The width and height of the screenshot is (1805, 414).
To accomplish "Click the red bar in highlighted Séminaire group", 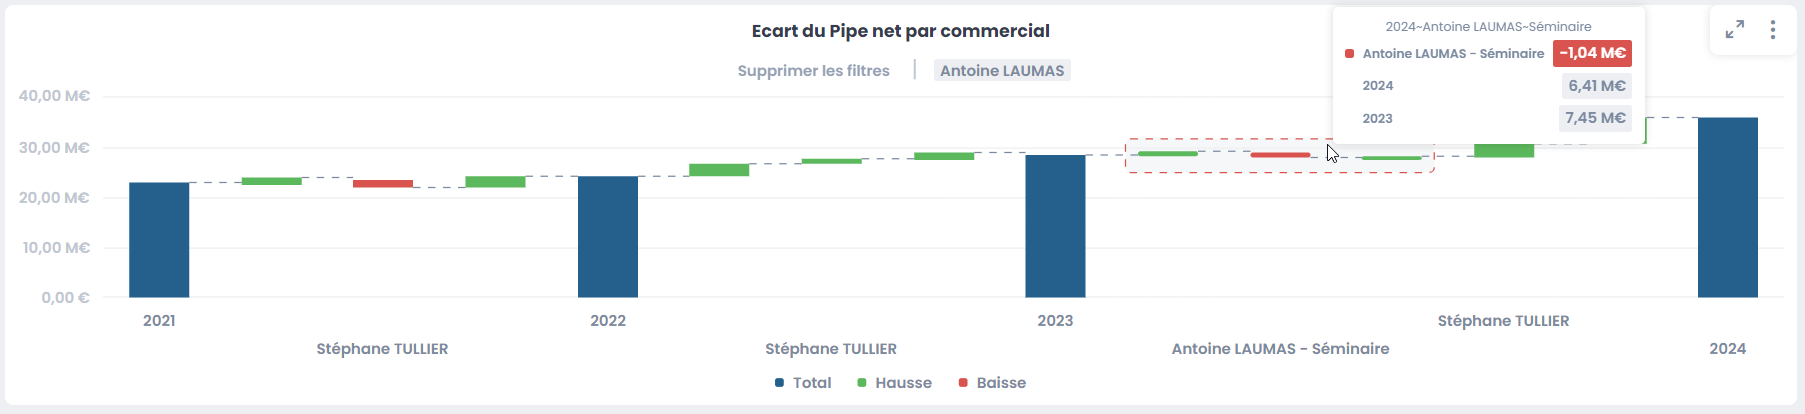I will [x=1280, y=155].
